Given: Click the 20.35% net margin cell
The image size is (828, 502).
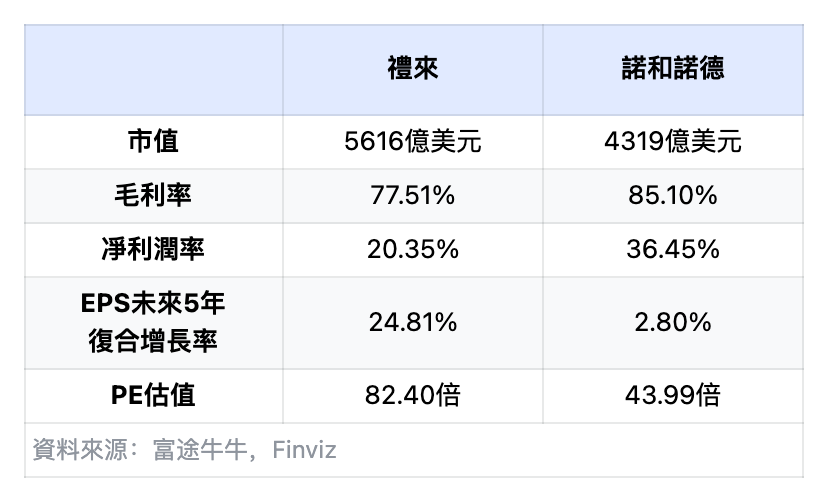Looking at the screenshot, I should [x=412, y=249].
